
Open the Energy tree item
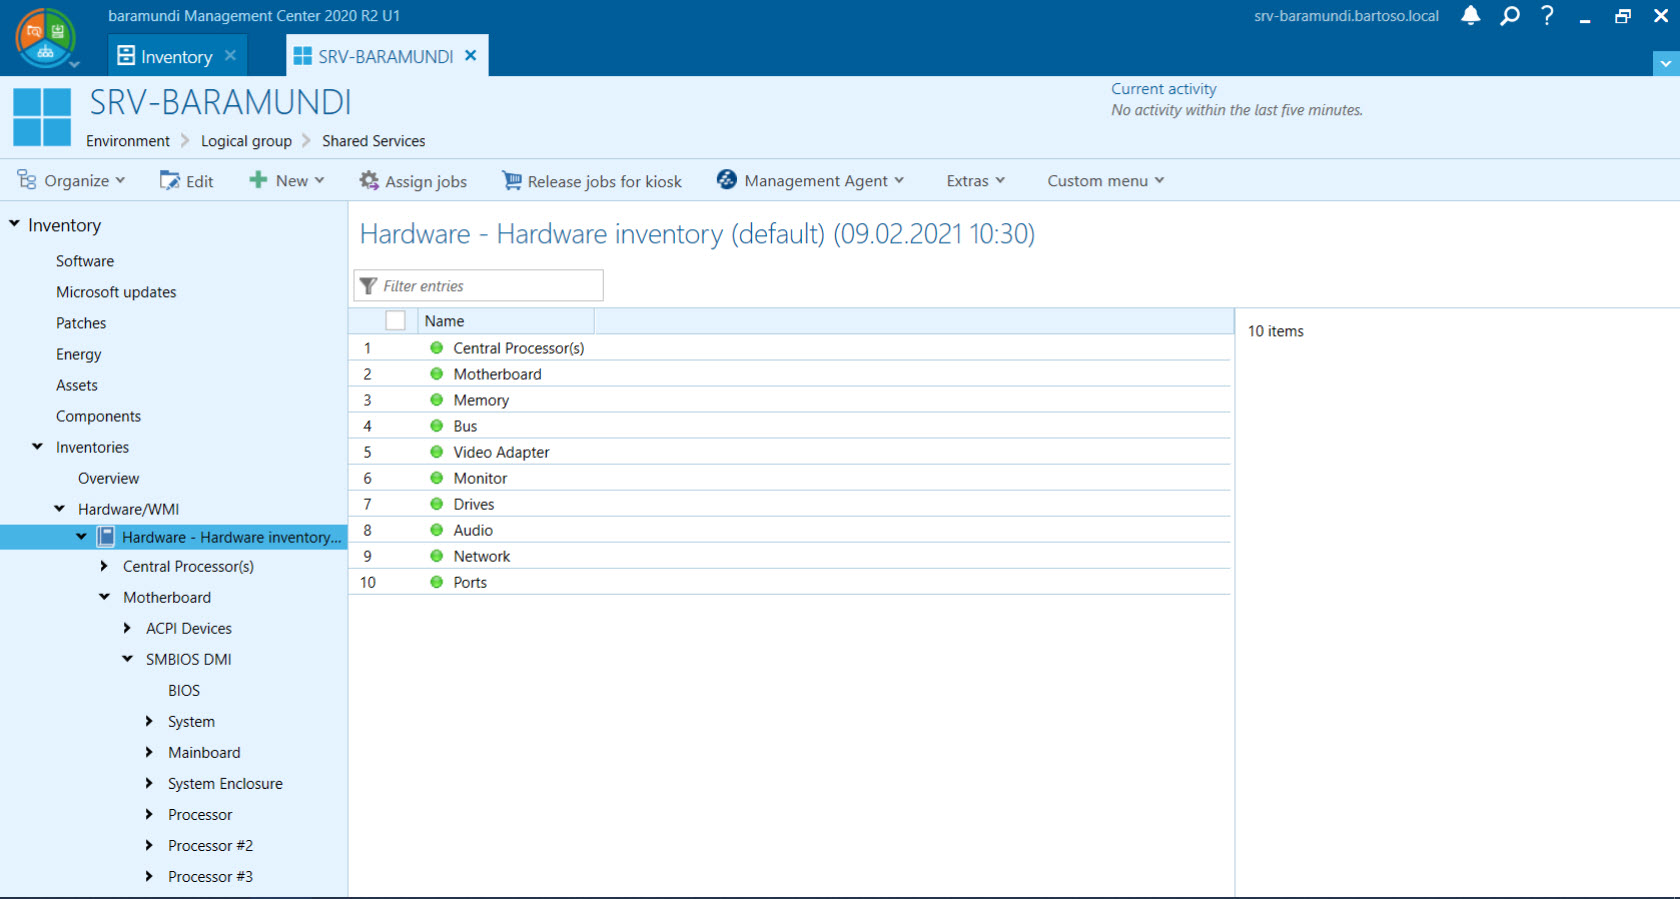(x=79, y=354)
